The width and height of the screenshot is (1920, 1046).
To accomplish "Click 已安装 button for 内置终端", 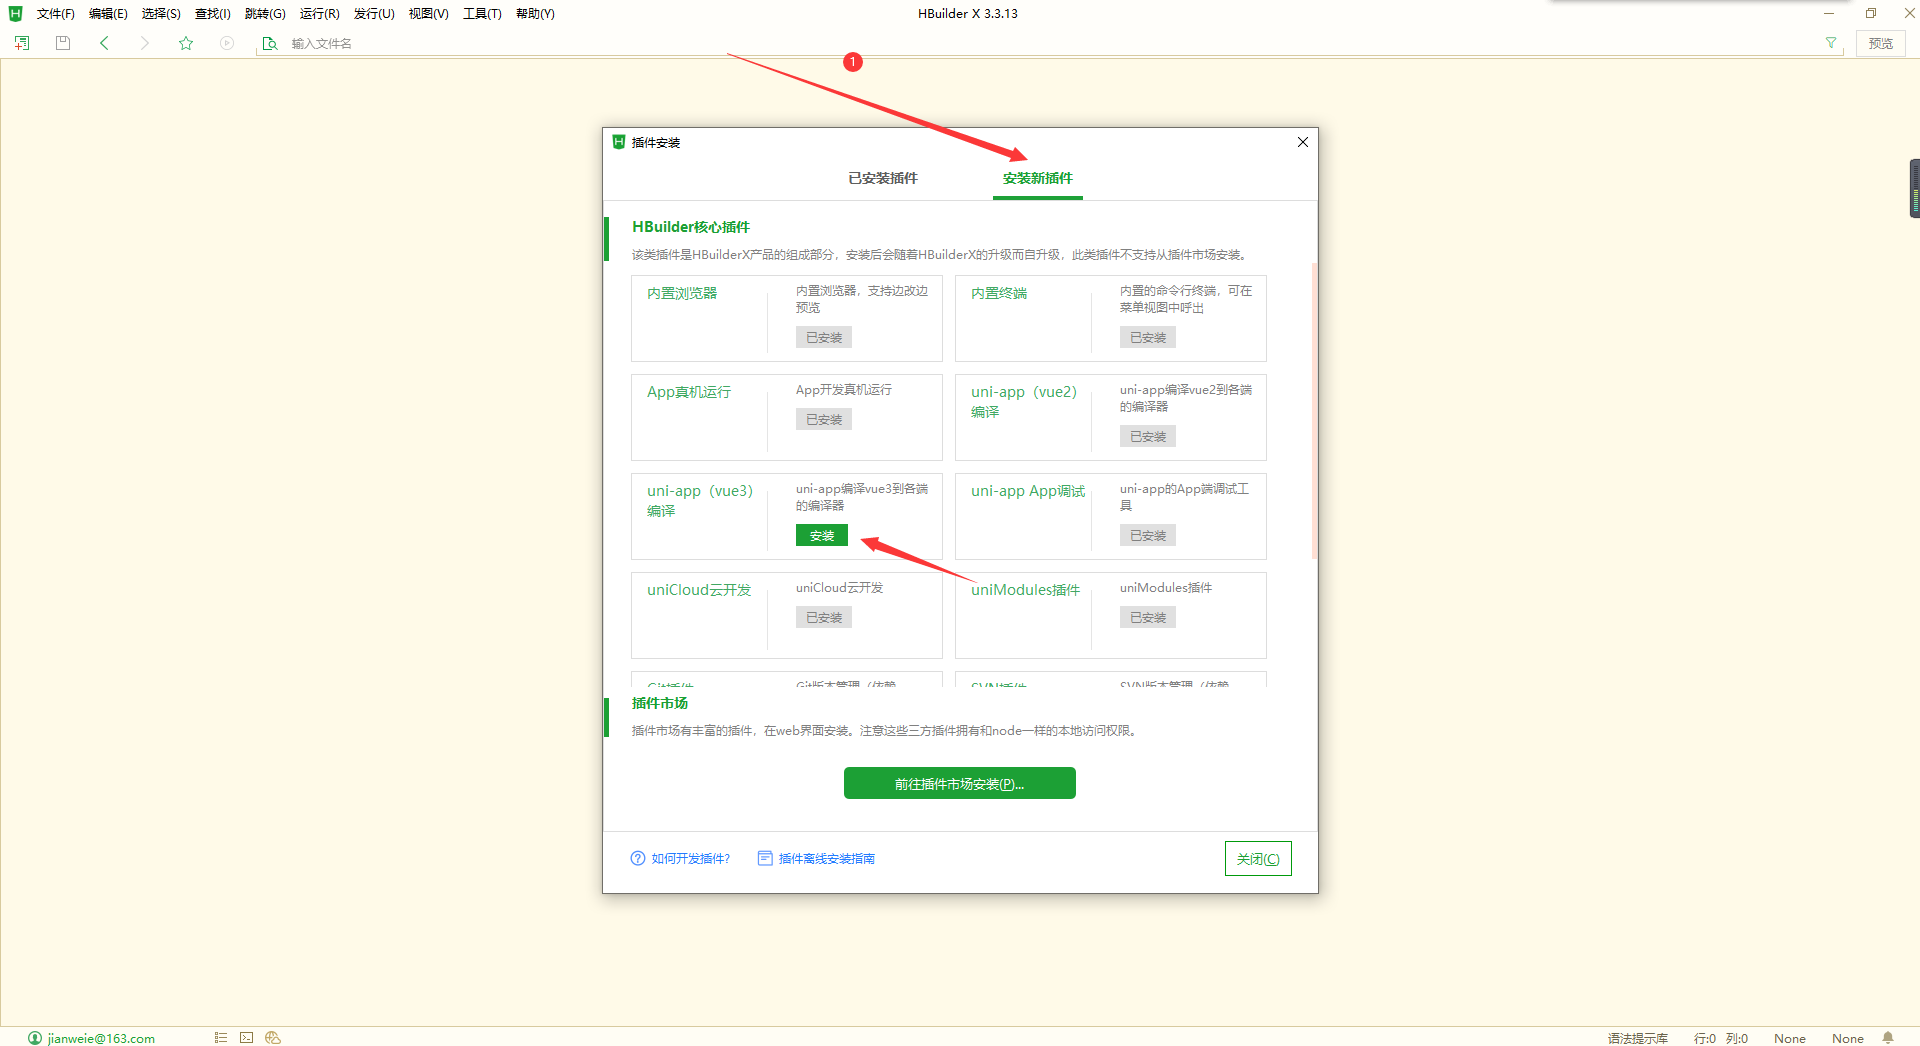I will click(x=1148, y=337).
